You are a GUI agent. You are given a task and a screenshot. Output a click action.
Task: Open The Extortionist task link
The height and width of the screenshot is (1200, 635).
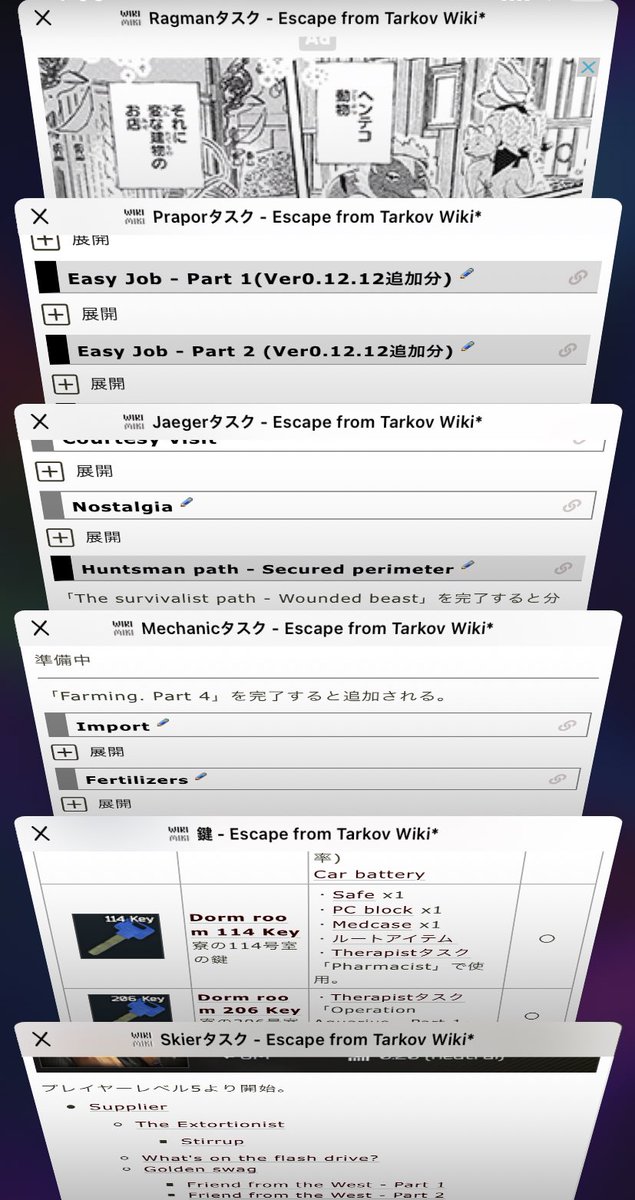[x=210, y=1124]
